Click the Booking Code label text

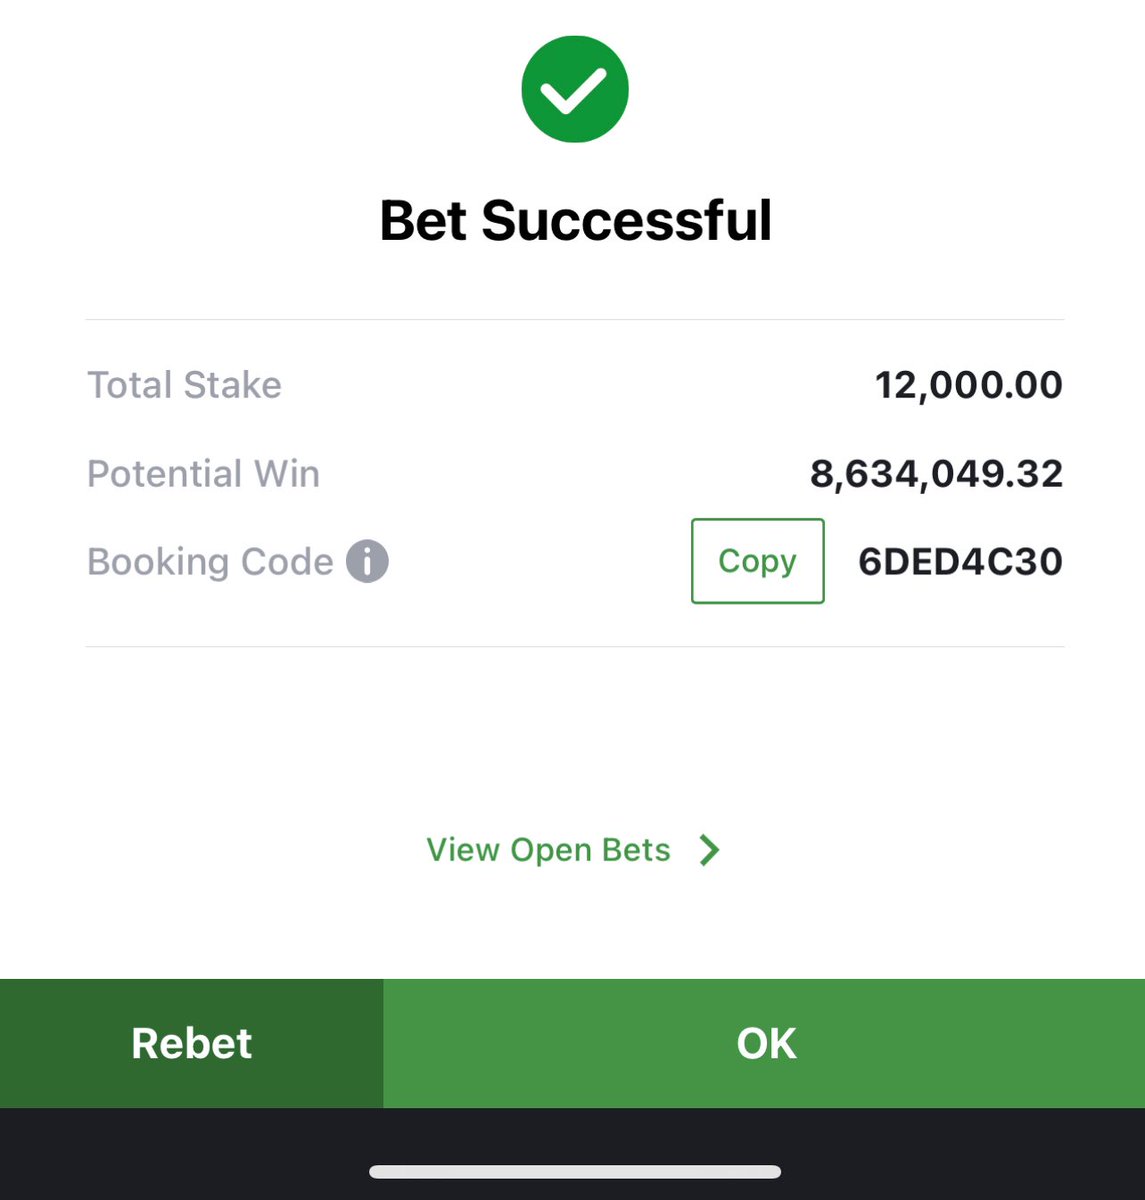point(210,562)
